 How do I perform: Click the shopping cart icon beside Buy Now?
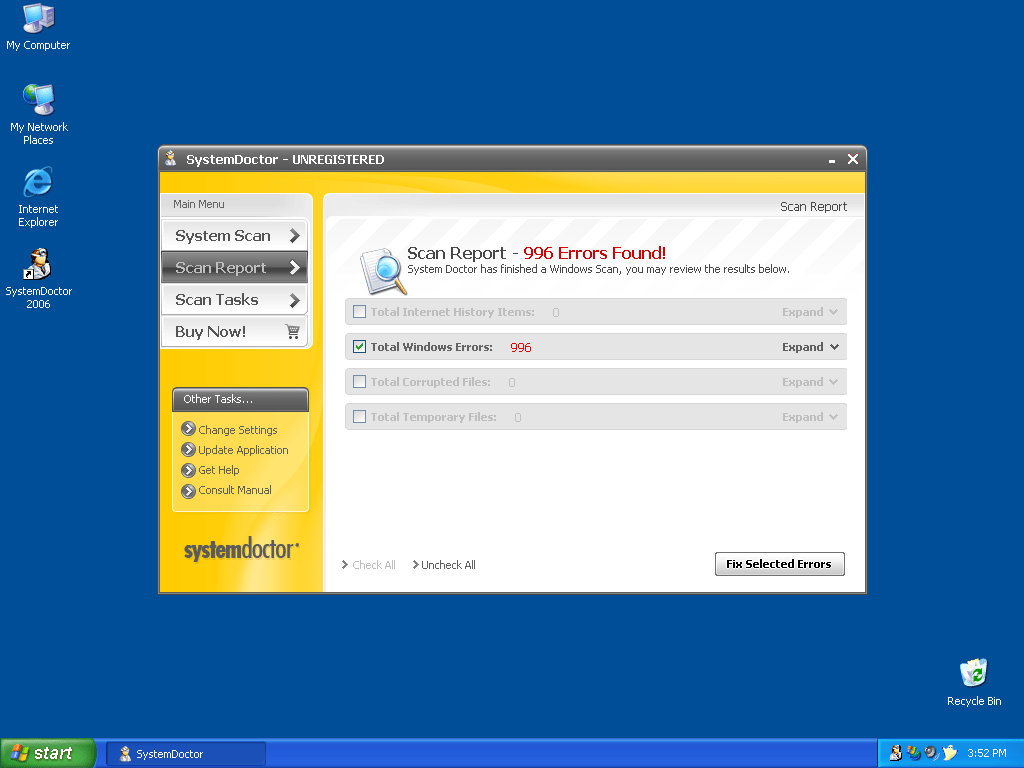pyautogui.click(x=292, y=332)
